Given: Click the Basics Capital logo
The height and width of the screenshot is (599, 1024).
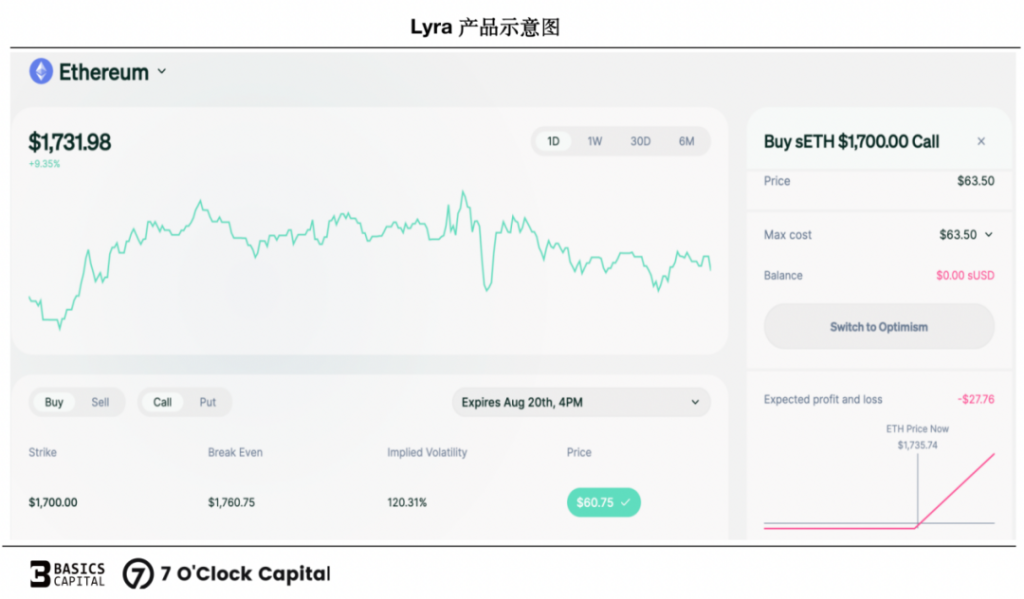Looking at the screenshot, I should (68, 574).
